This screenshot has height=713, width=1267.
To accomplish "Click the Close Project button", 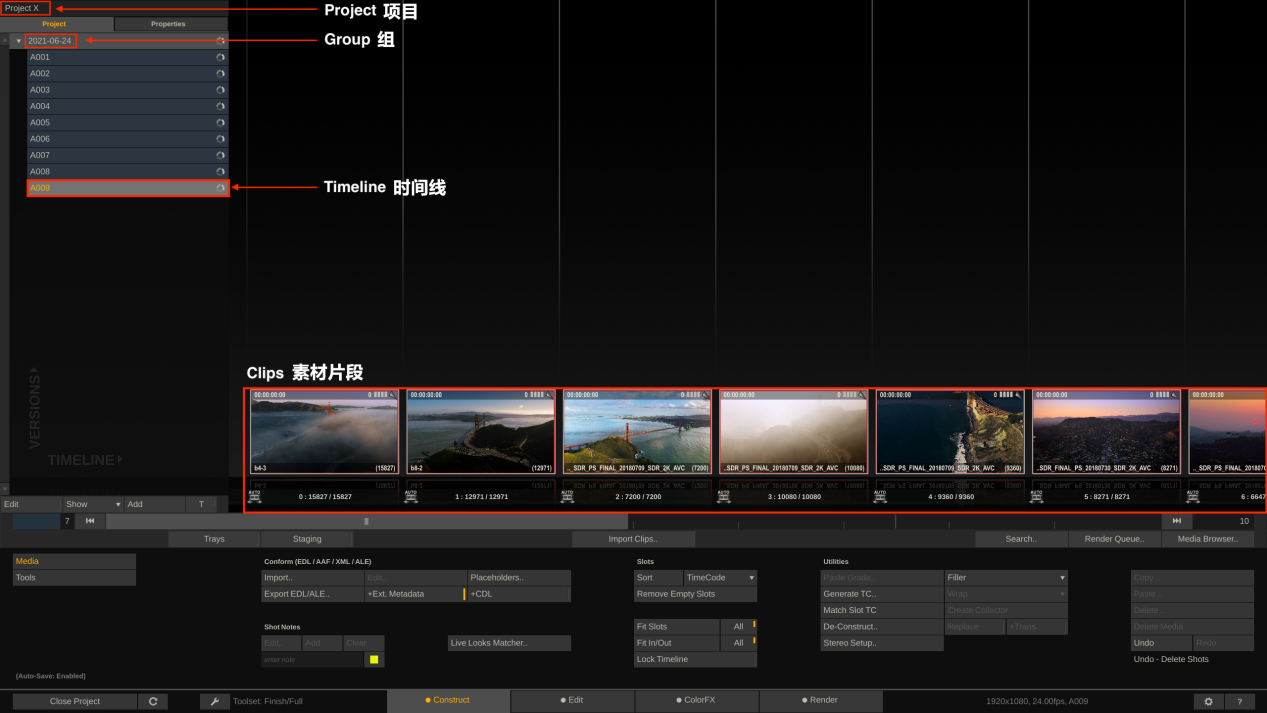I will pos(75,701).
